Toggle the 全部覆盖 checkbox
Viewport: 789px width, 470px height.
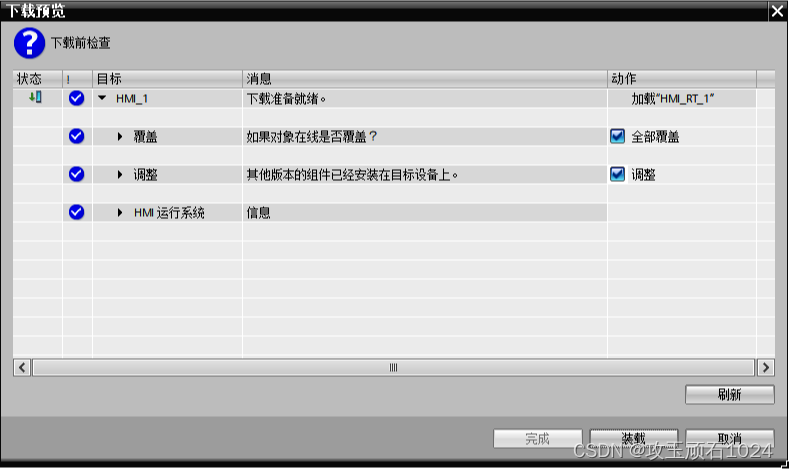tap(617, 136)
